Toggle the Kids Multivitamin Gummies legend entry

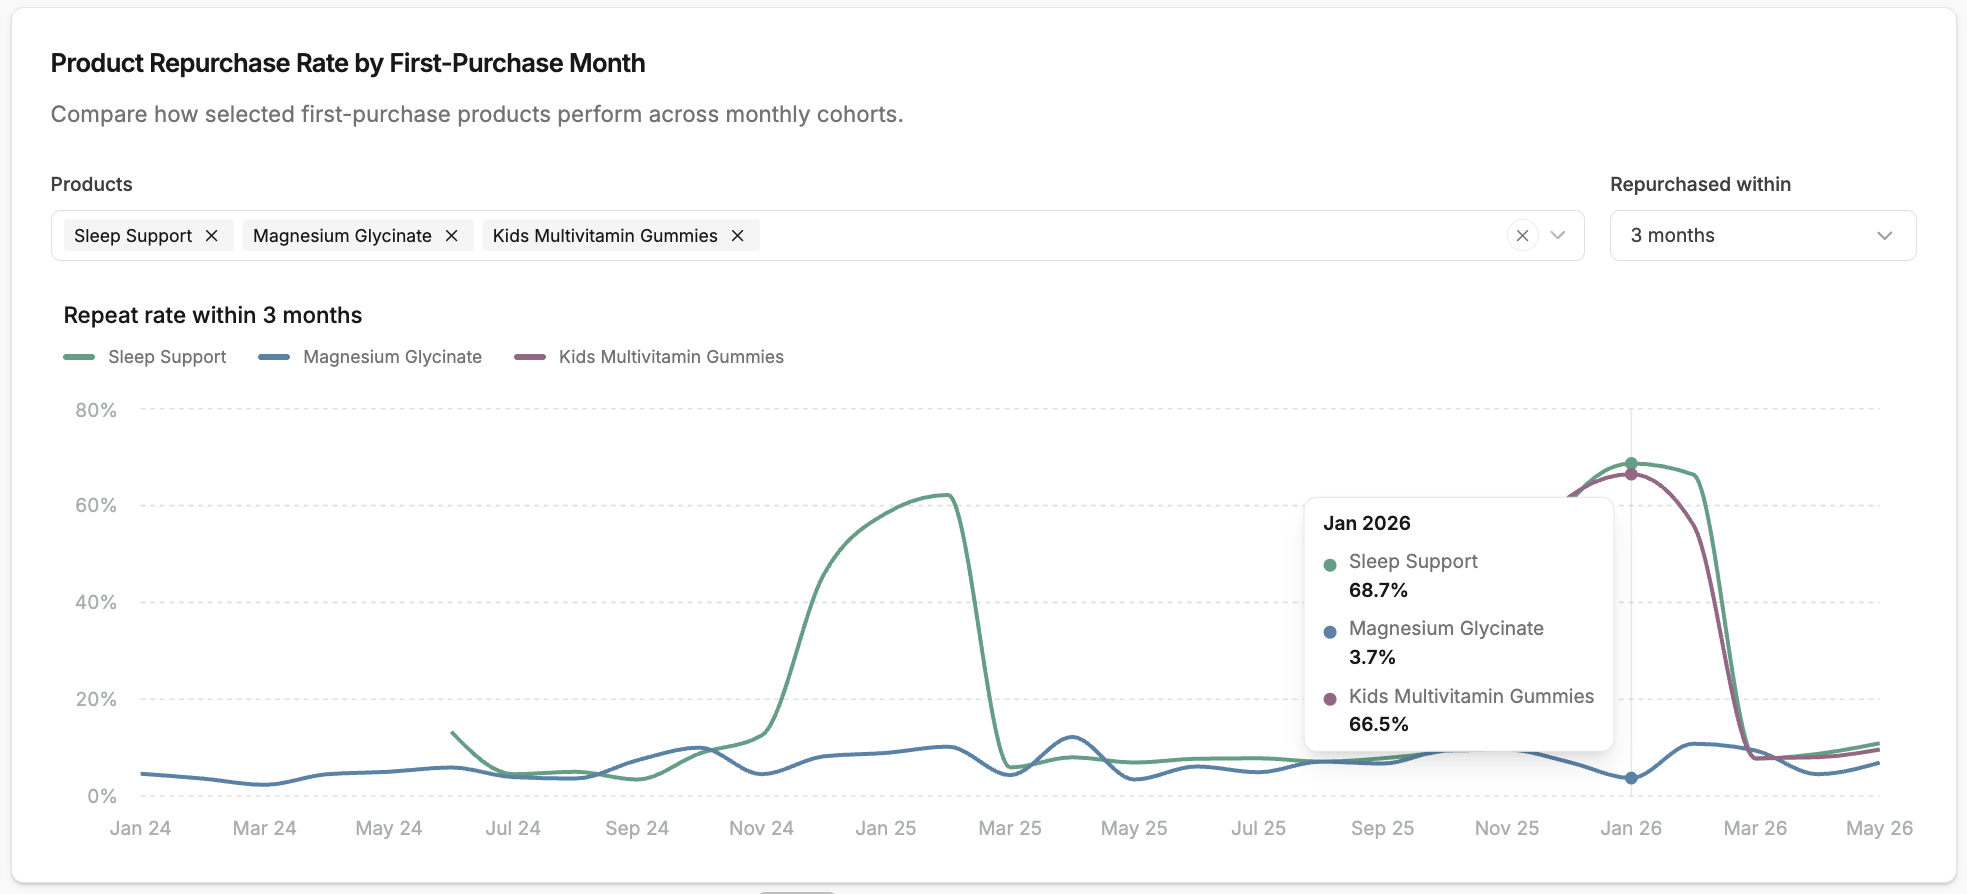click(649, 357)
